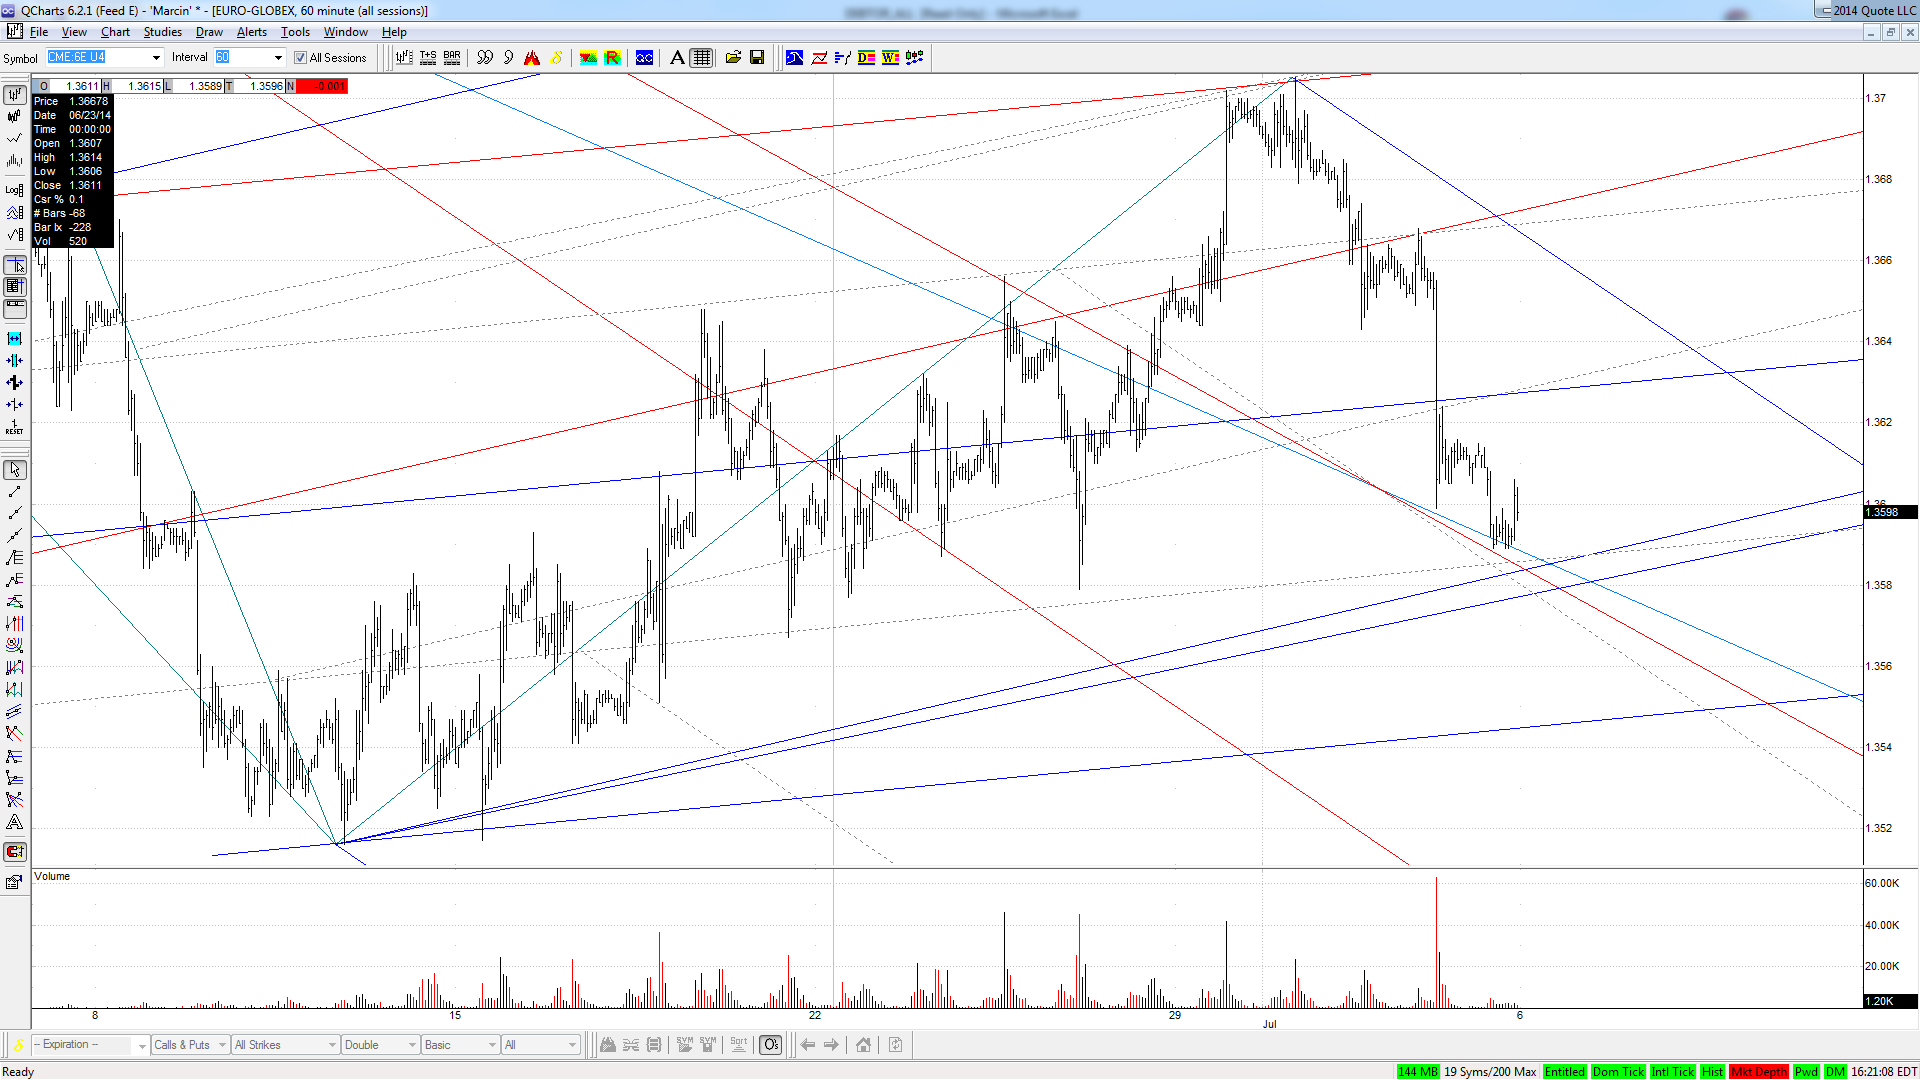Open the Studies menu
Screen dimensions: 1920x1080
pos(163,32)
